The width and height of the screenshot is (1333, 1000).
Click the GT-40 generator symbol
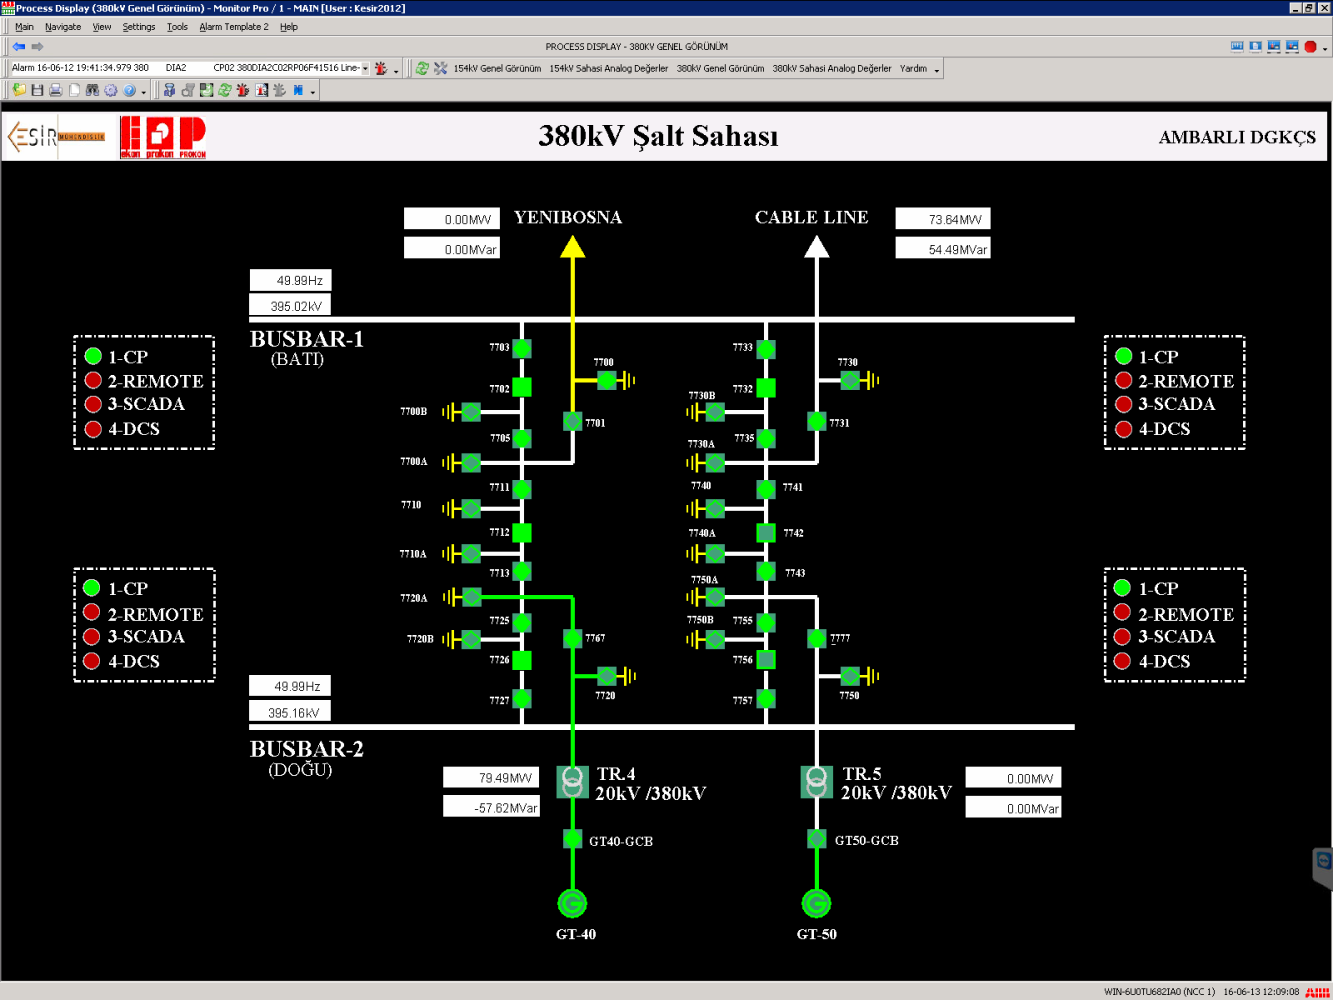[x=572, y=903]
